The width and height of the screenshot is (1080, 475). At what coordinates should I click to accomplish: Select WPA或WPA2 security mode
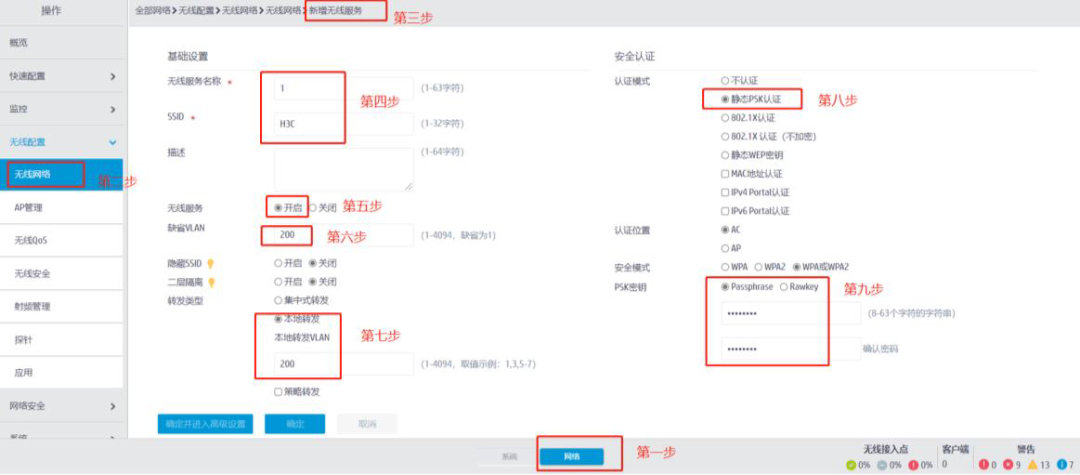coord(797,266)
